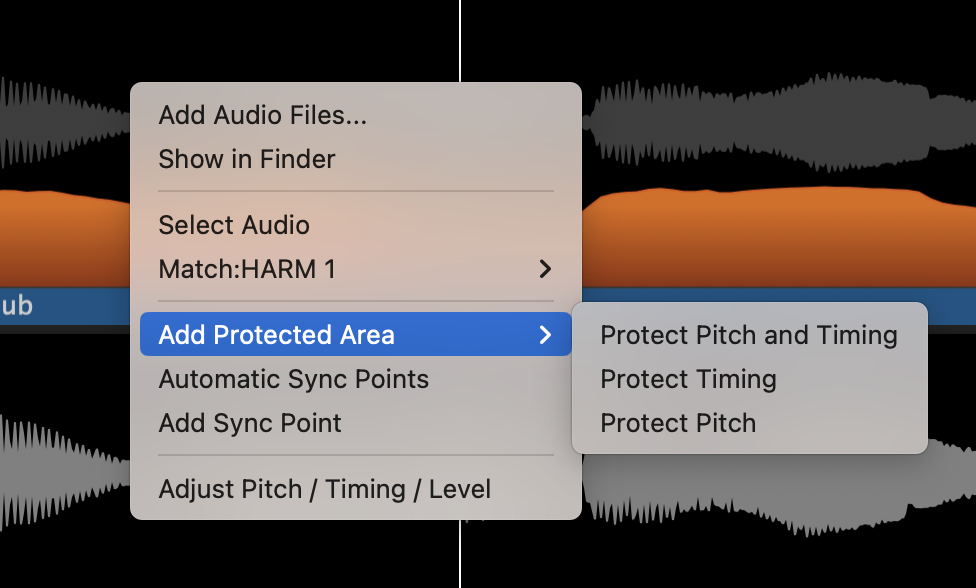Click the white playhead line above the menu
This screenshot has width=976, height=588.
point(460,40)
